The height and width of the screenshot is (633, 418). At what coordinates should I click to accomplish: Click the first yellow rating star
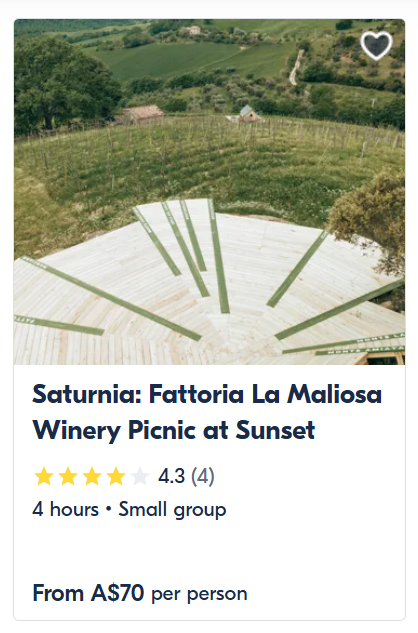point(44,476)
